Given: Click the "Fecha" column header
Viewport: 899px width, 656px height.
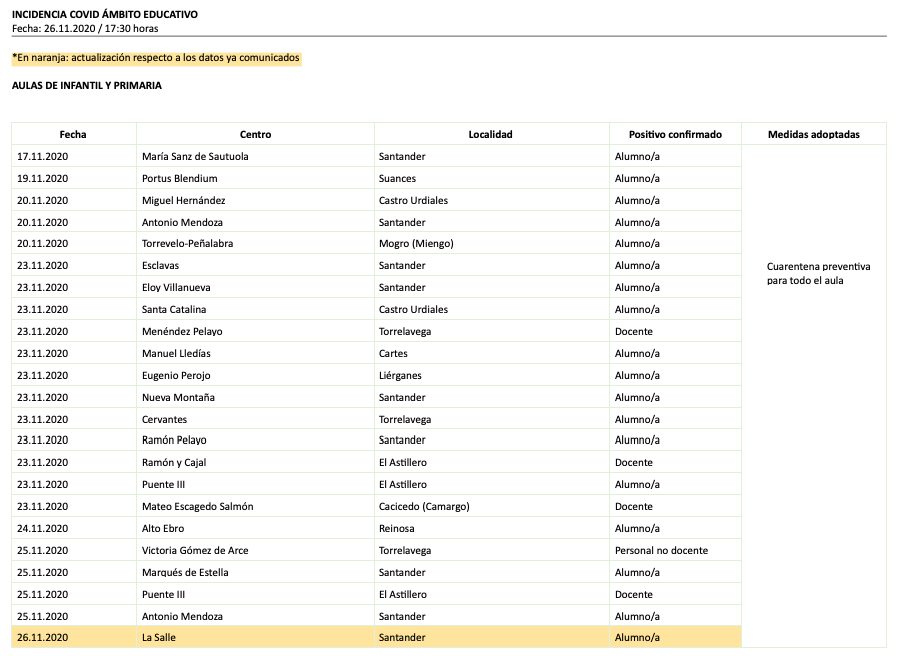Looking at the screenshot, I should coord(73,134).
